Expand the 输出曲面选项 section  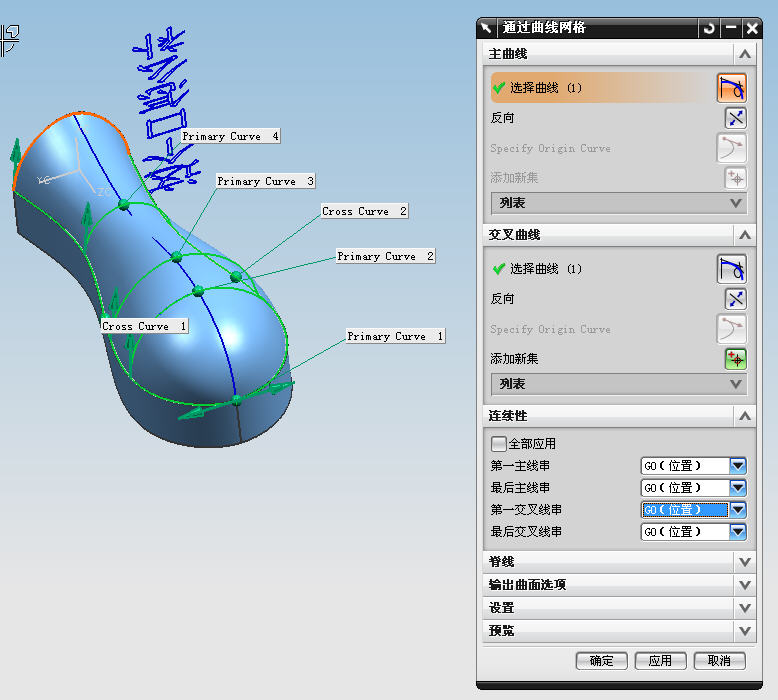744,585
